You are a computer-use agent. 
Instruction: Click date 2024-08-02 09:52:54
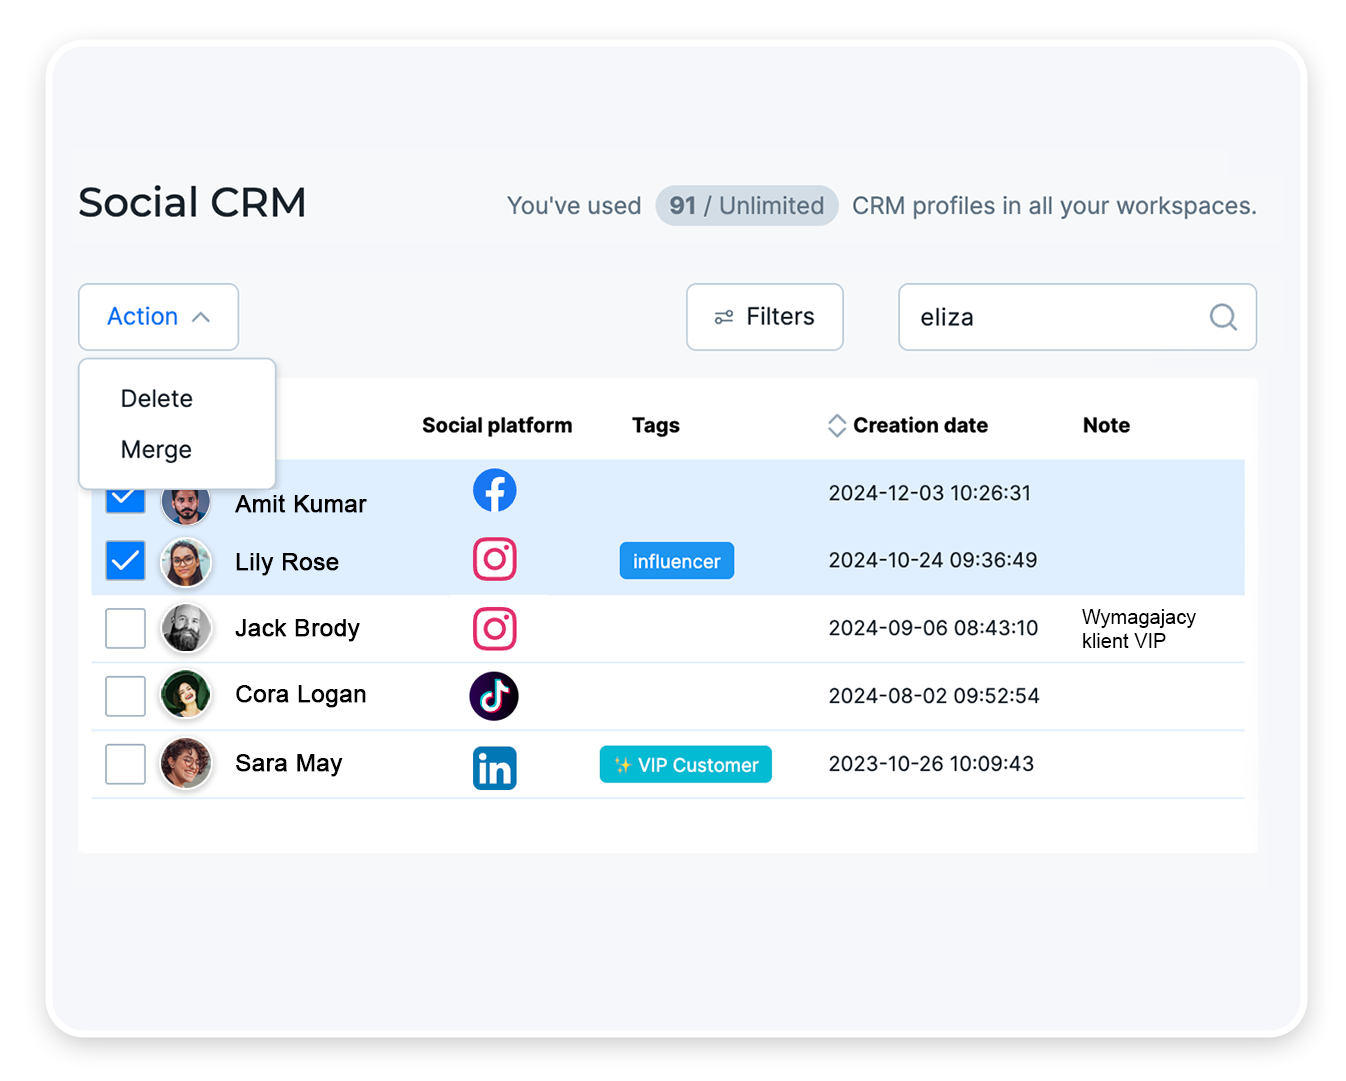pyautogui.click(x=934, y=695)
